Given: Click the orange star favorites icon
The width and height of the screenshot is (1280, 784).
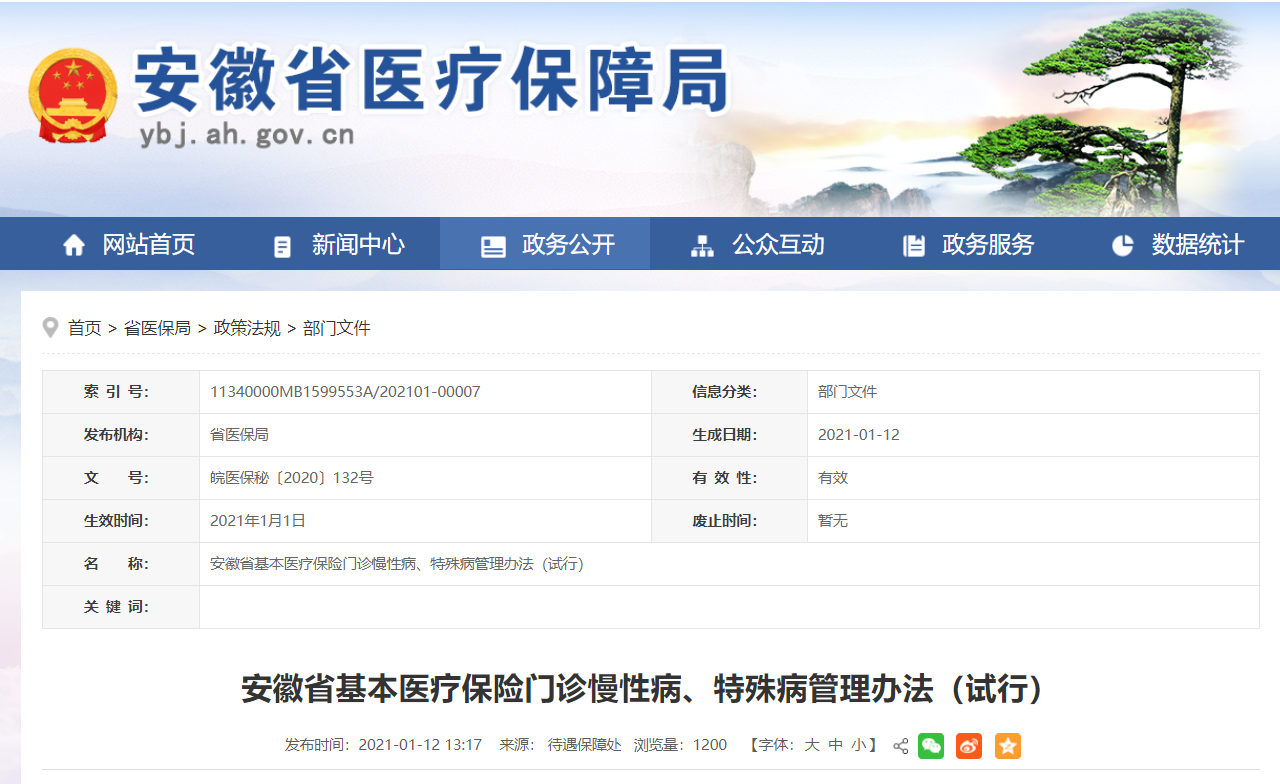Looking at the screenshot, I should (1008, 746).
